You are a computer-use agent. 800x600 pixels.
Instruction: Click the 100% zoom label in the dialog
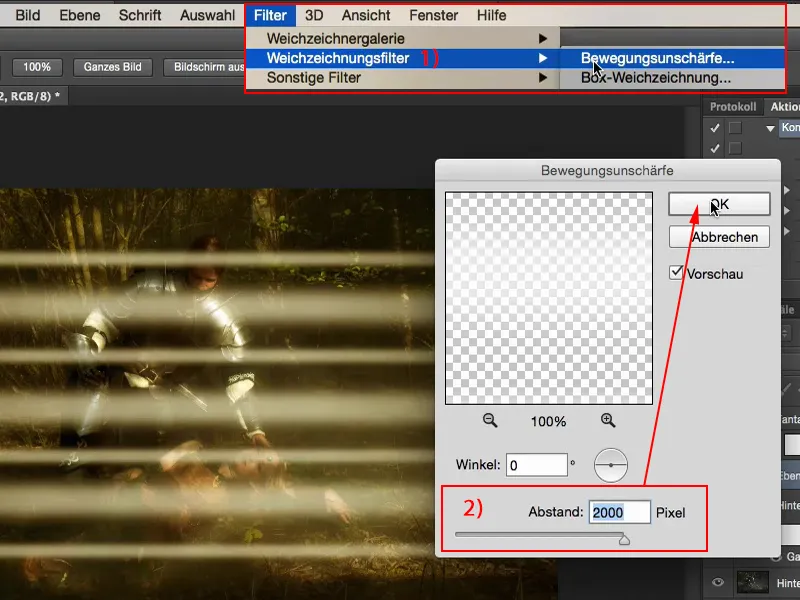tap(548, 421)
